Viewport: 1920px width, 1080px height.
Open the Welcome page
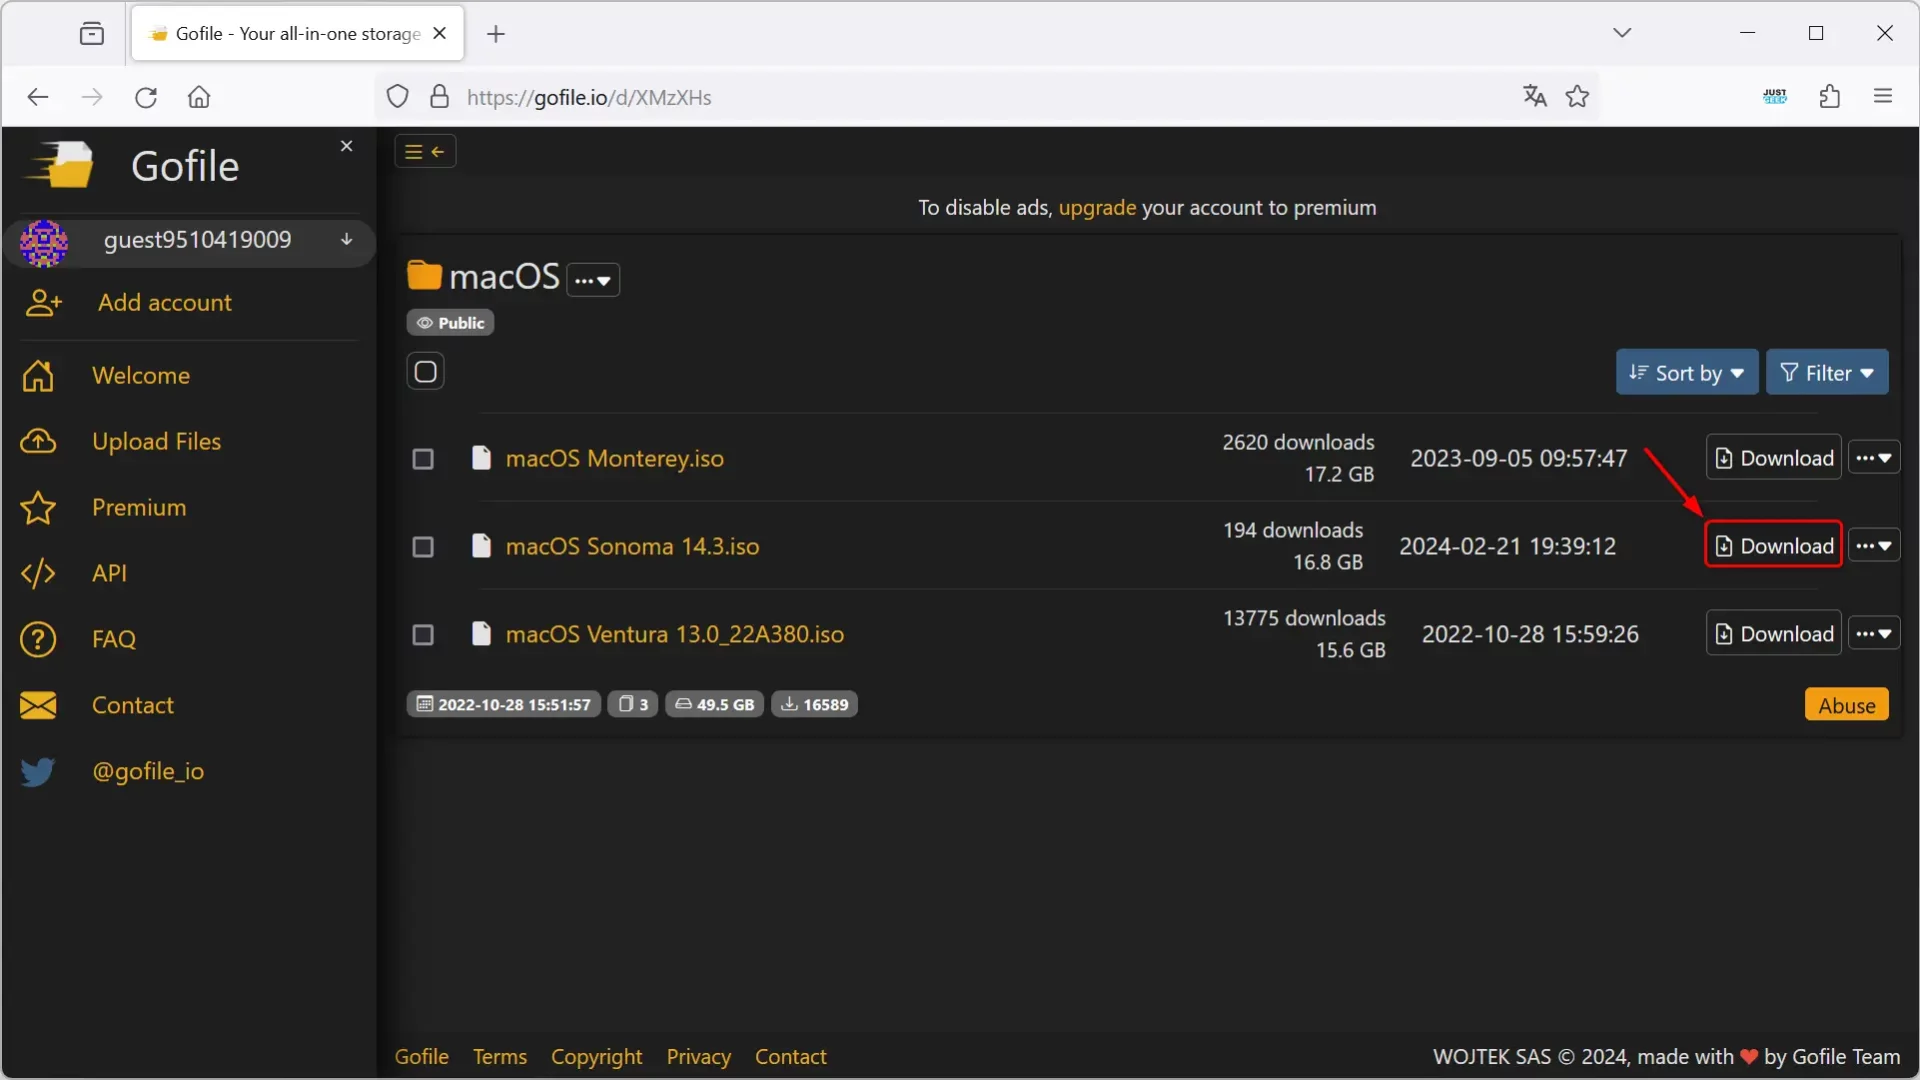(x=140, y=376)
